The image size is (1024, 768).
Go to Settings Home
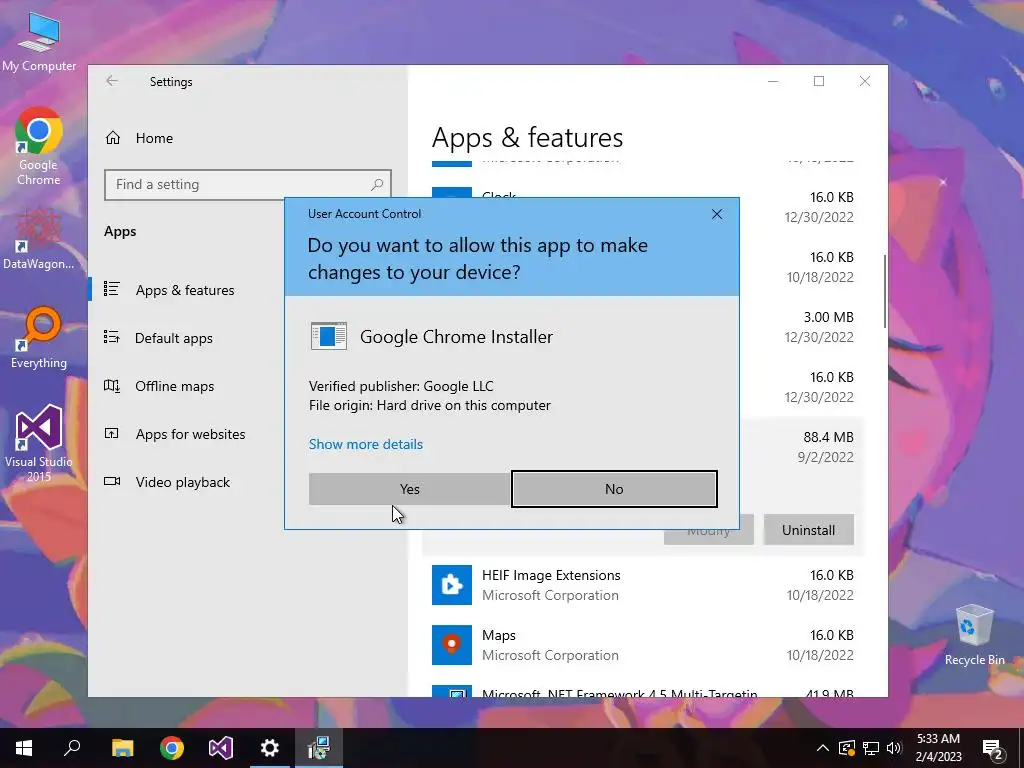(139, 138)
